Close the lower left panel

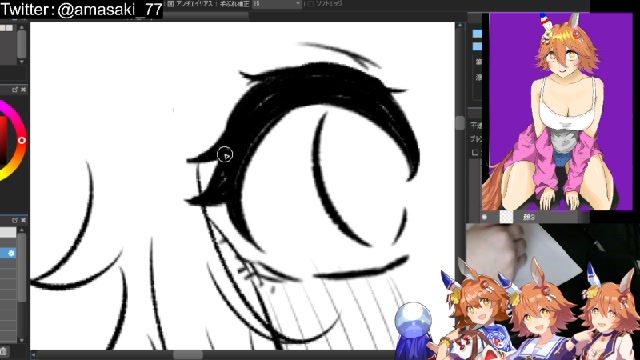[23, 220]
